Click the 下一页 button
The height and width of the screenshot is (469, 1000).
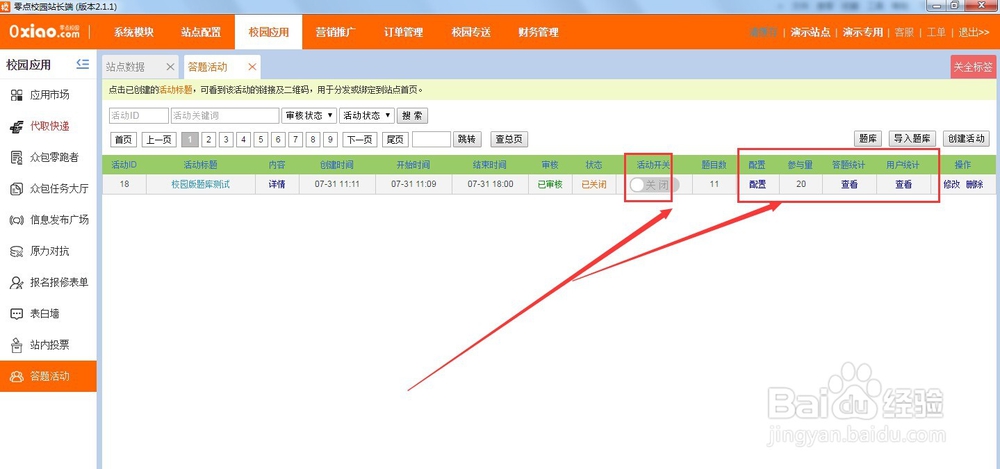pos(360,139)
